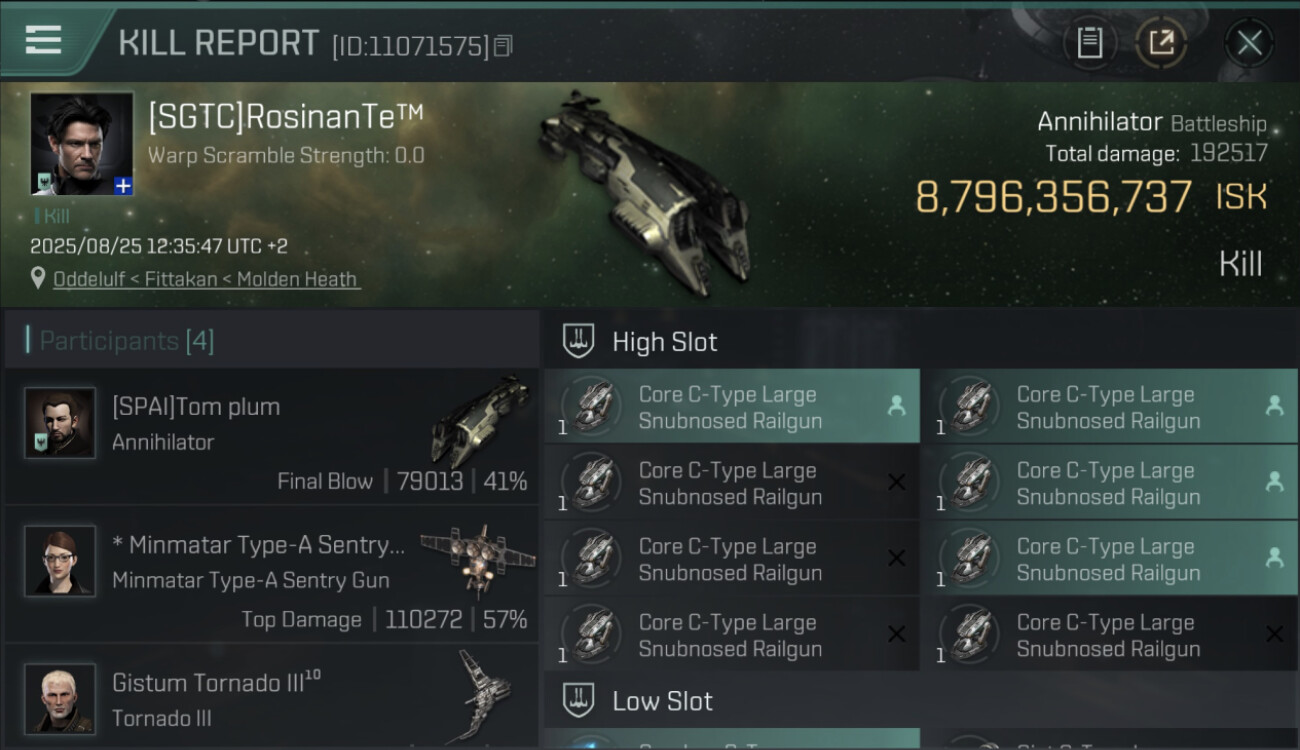Open Gistum Tornado III participant row
Image resolution: width=1300 pixels, height=750 pixels.
pos(270,699)
